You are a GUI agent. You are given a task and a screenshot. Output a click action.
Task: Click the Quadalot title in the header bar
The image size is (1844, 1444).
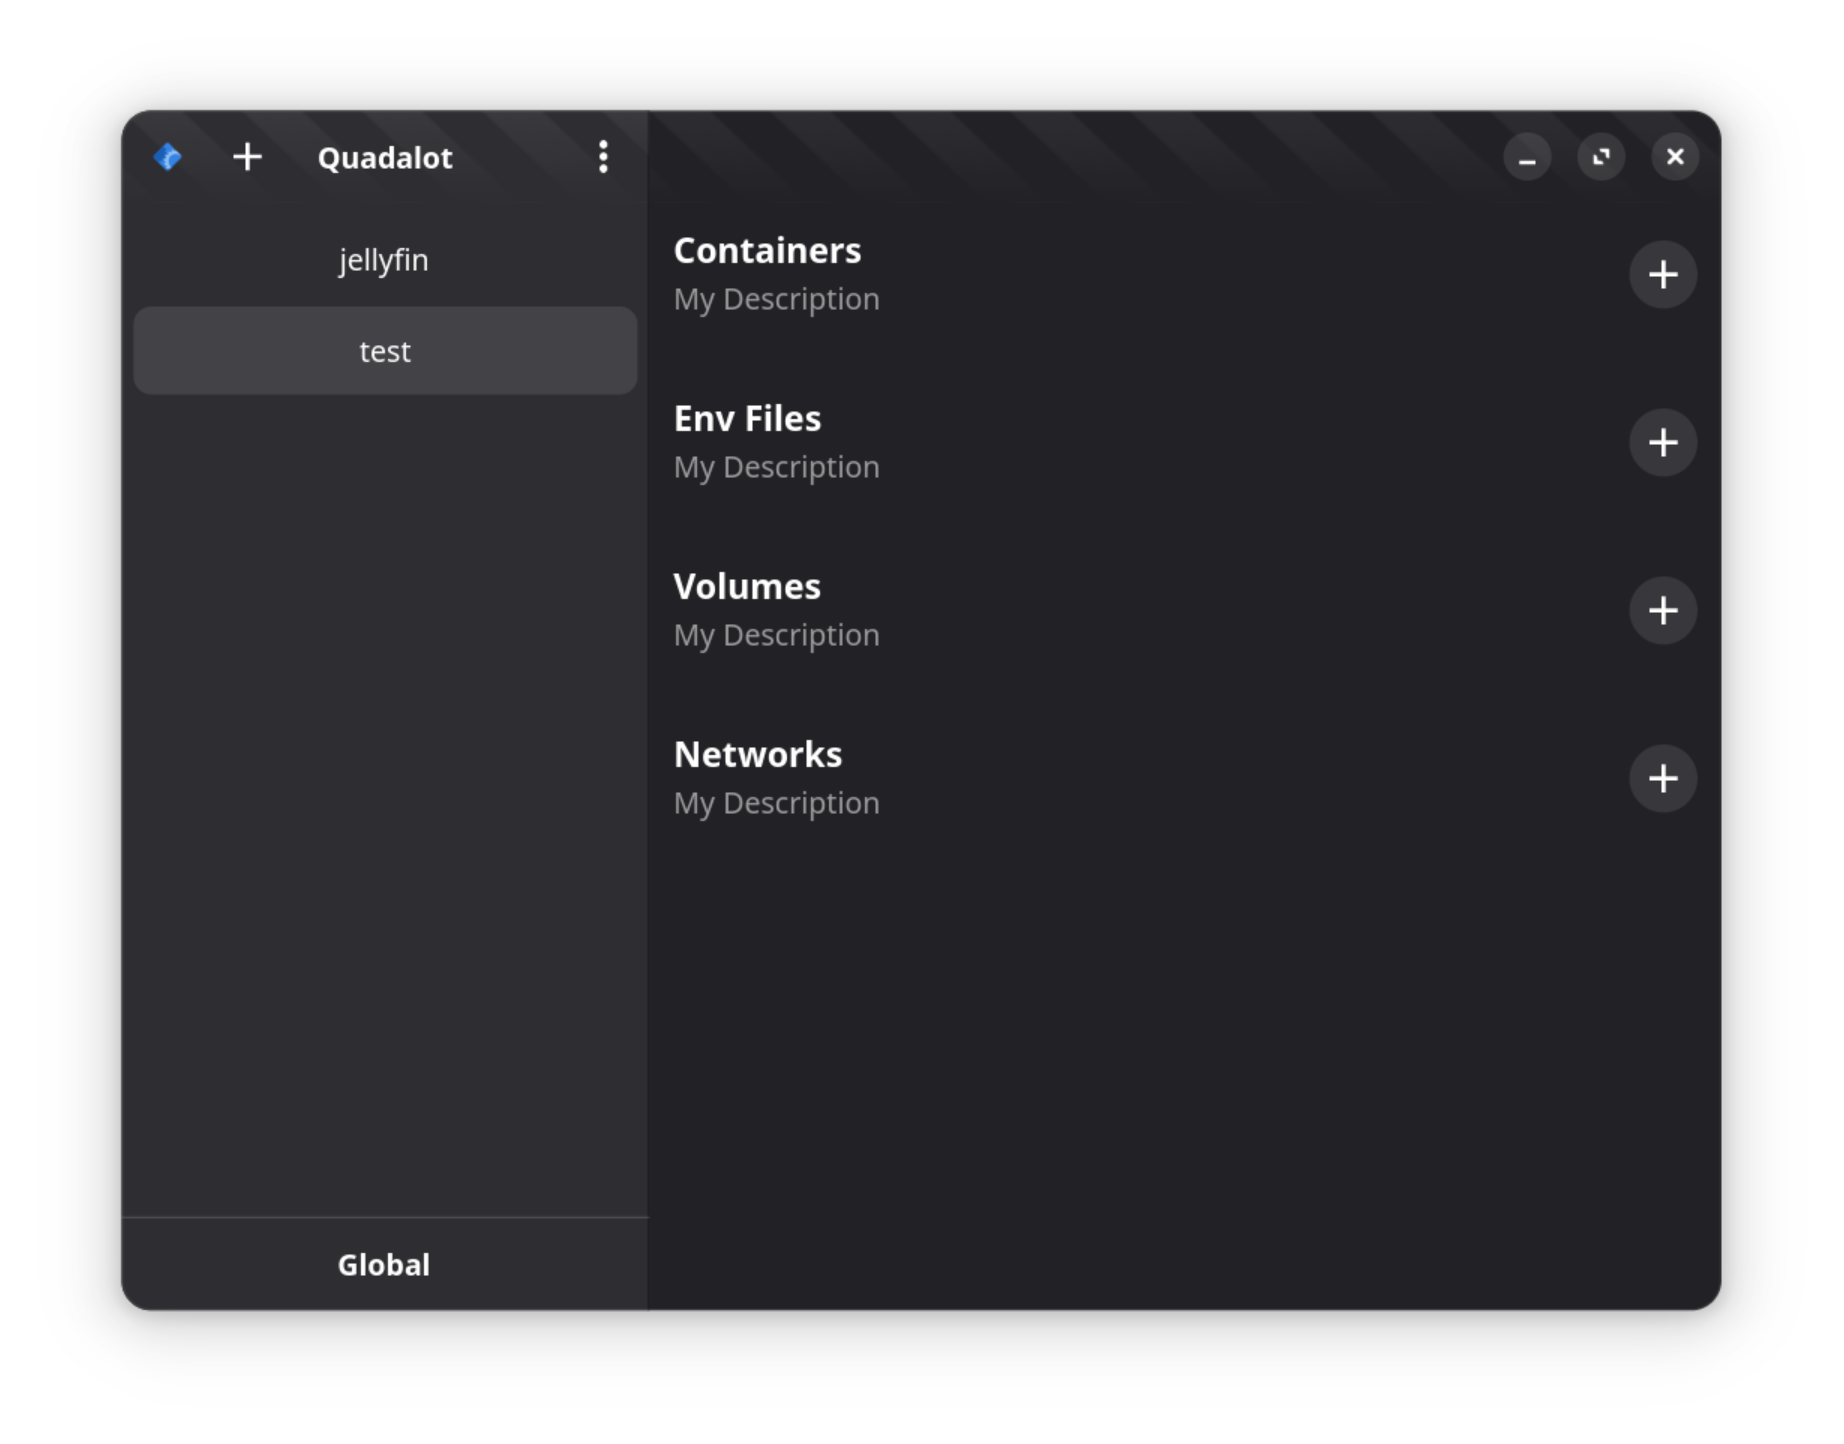385,158
